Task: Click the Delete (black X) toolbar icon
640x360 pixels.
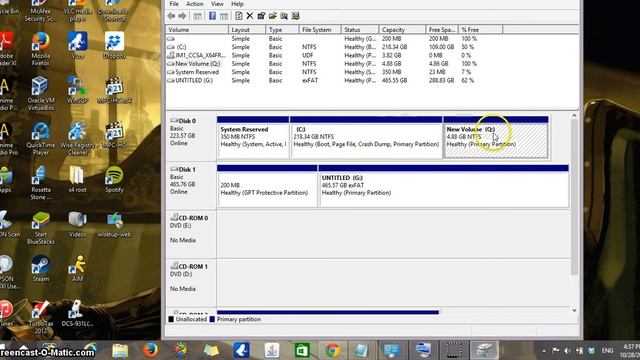Action: click(250, 16)
